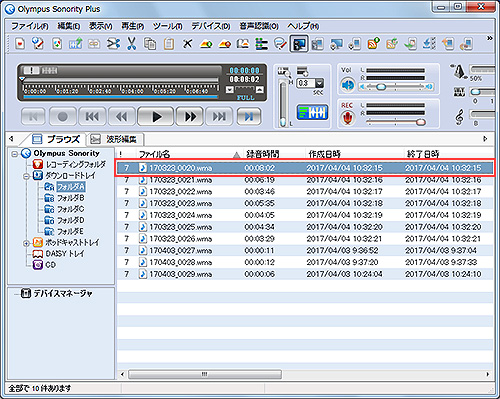Click the playback speed 50% slider
Viewport: 500px width, 399px height.
(482, 69)
